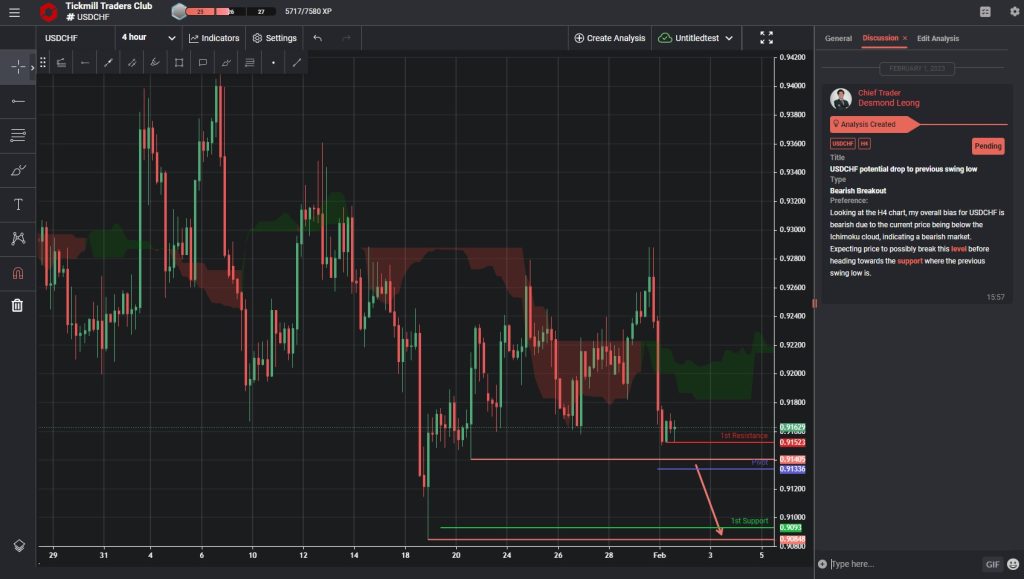Click the fullscreen chart icon
The width and height of the screenshot is (1024, 579).
pos(766,37)
